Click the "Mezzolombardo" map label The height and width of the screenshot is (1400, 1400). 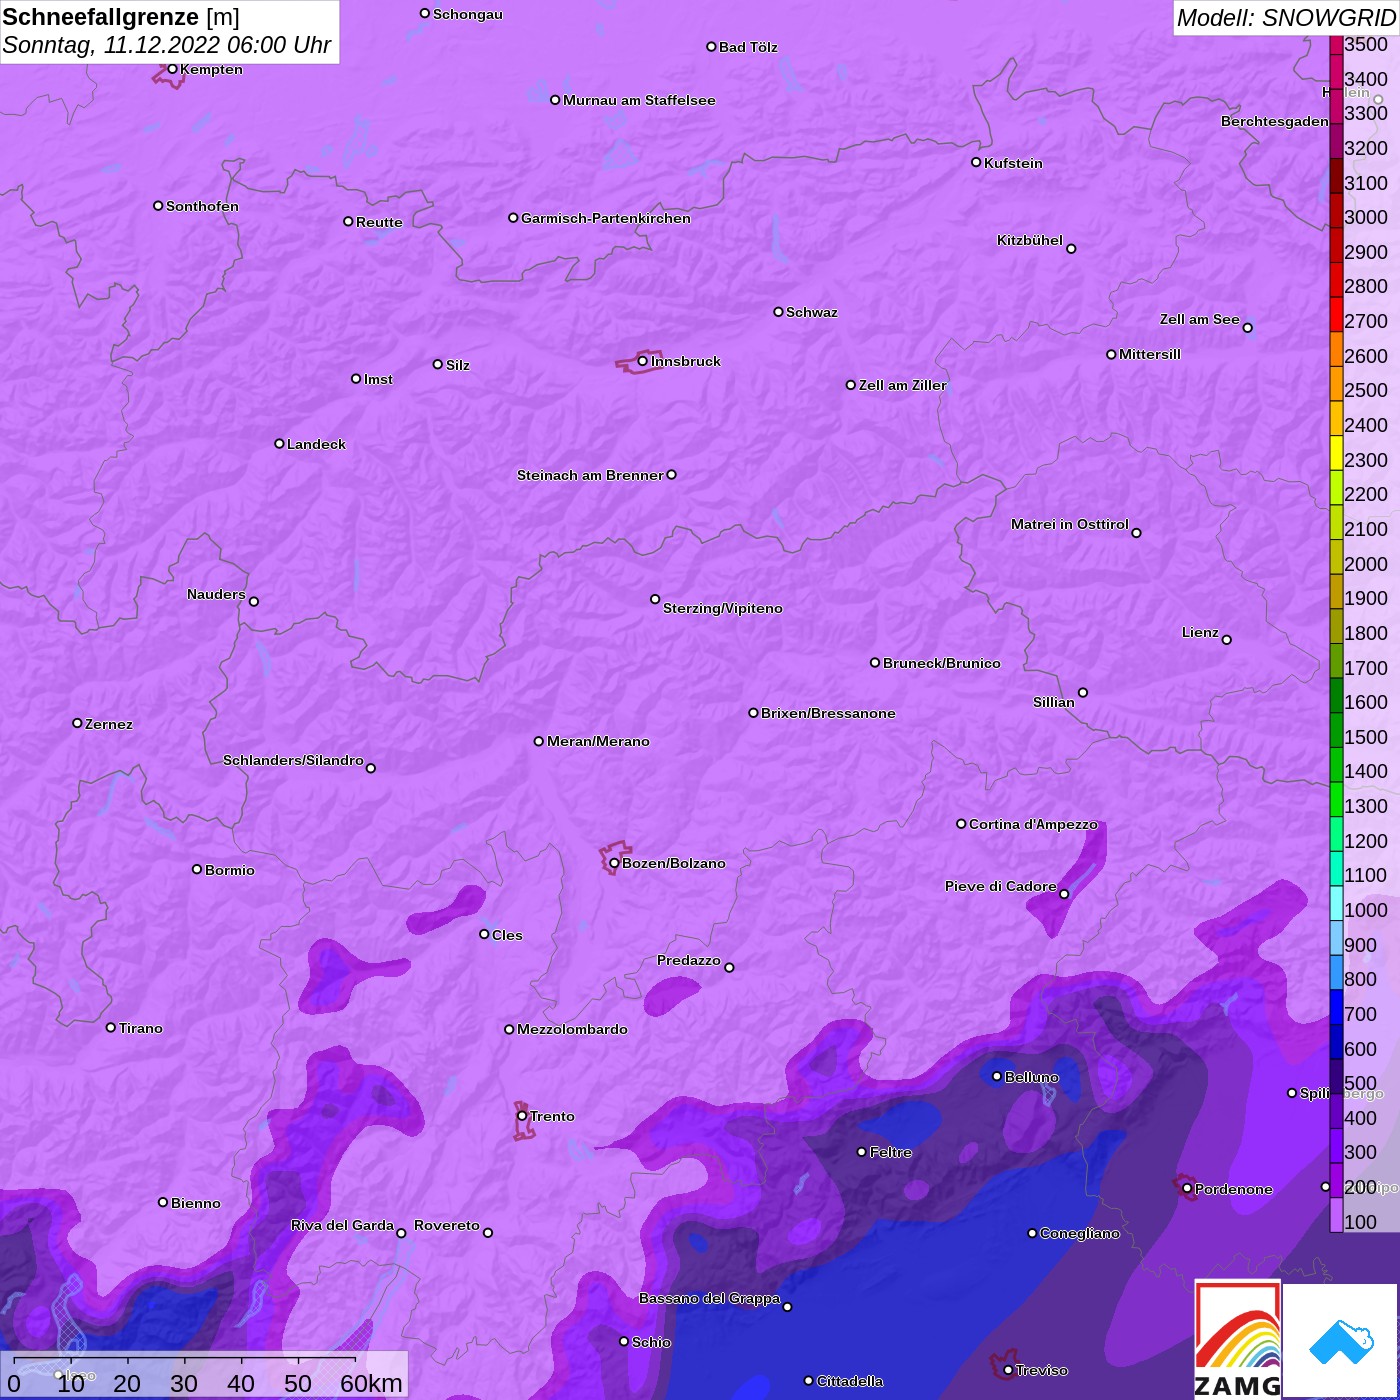(572, 1029)
